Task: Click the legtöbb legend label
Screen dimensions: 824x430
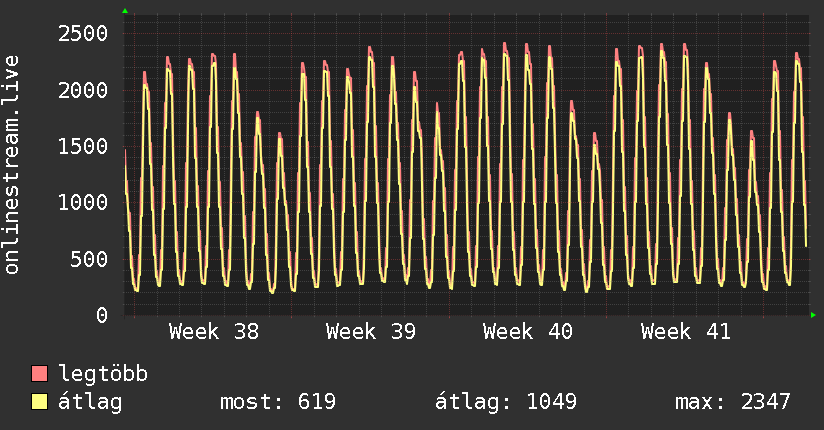Action: [103, 374]
